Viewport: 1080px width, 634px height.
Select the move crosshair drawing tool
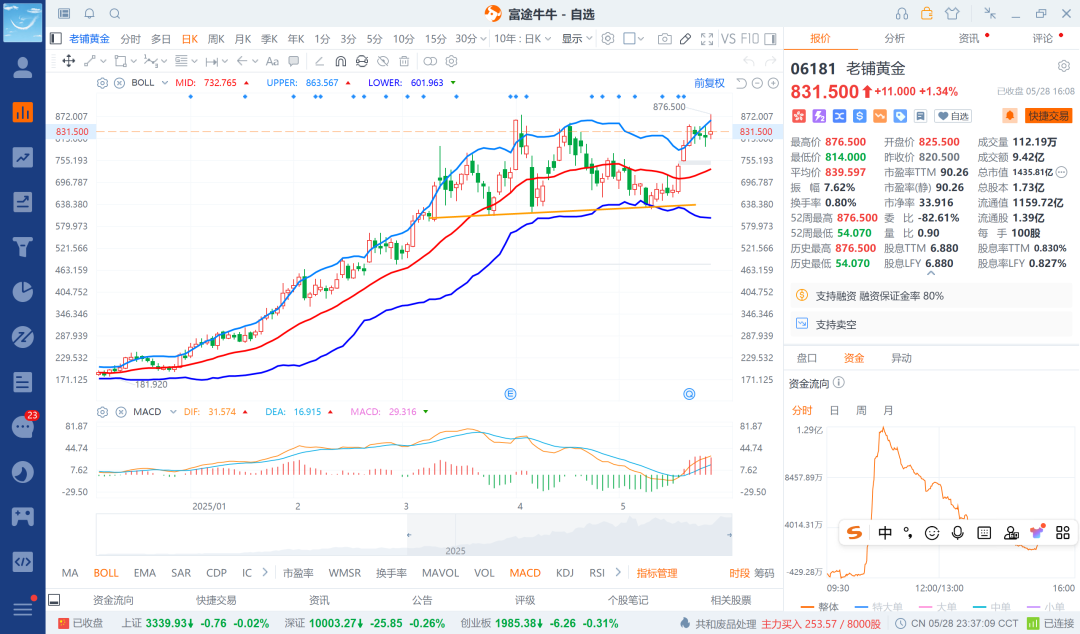[69, 61]
